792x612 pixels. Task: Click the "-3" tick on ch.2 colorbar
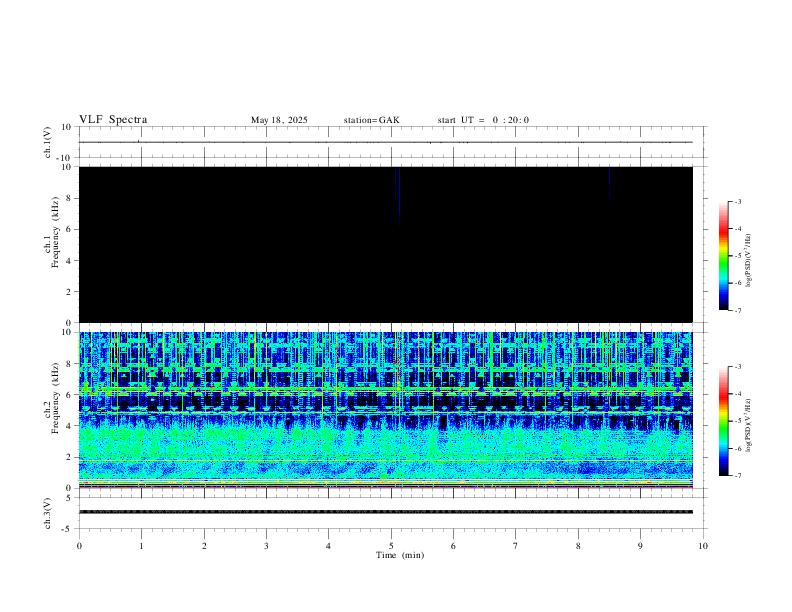737,367
